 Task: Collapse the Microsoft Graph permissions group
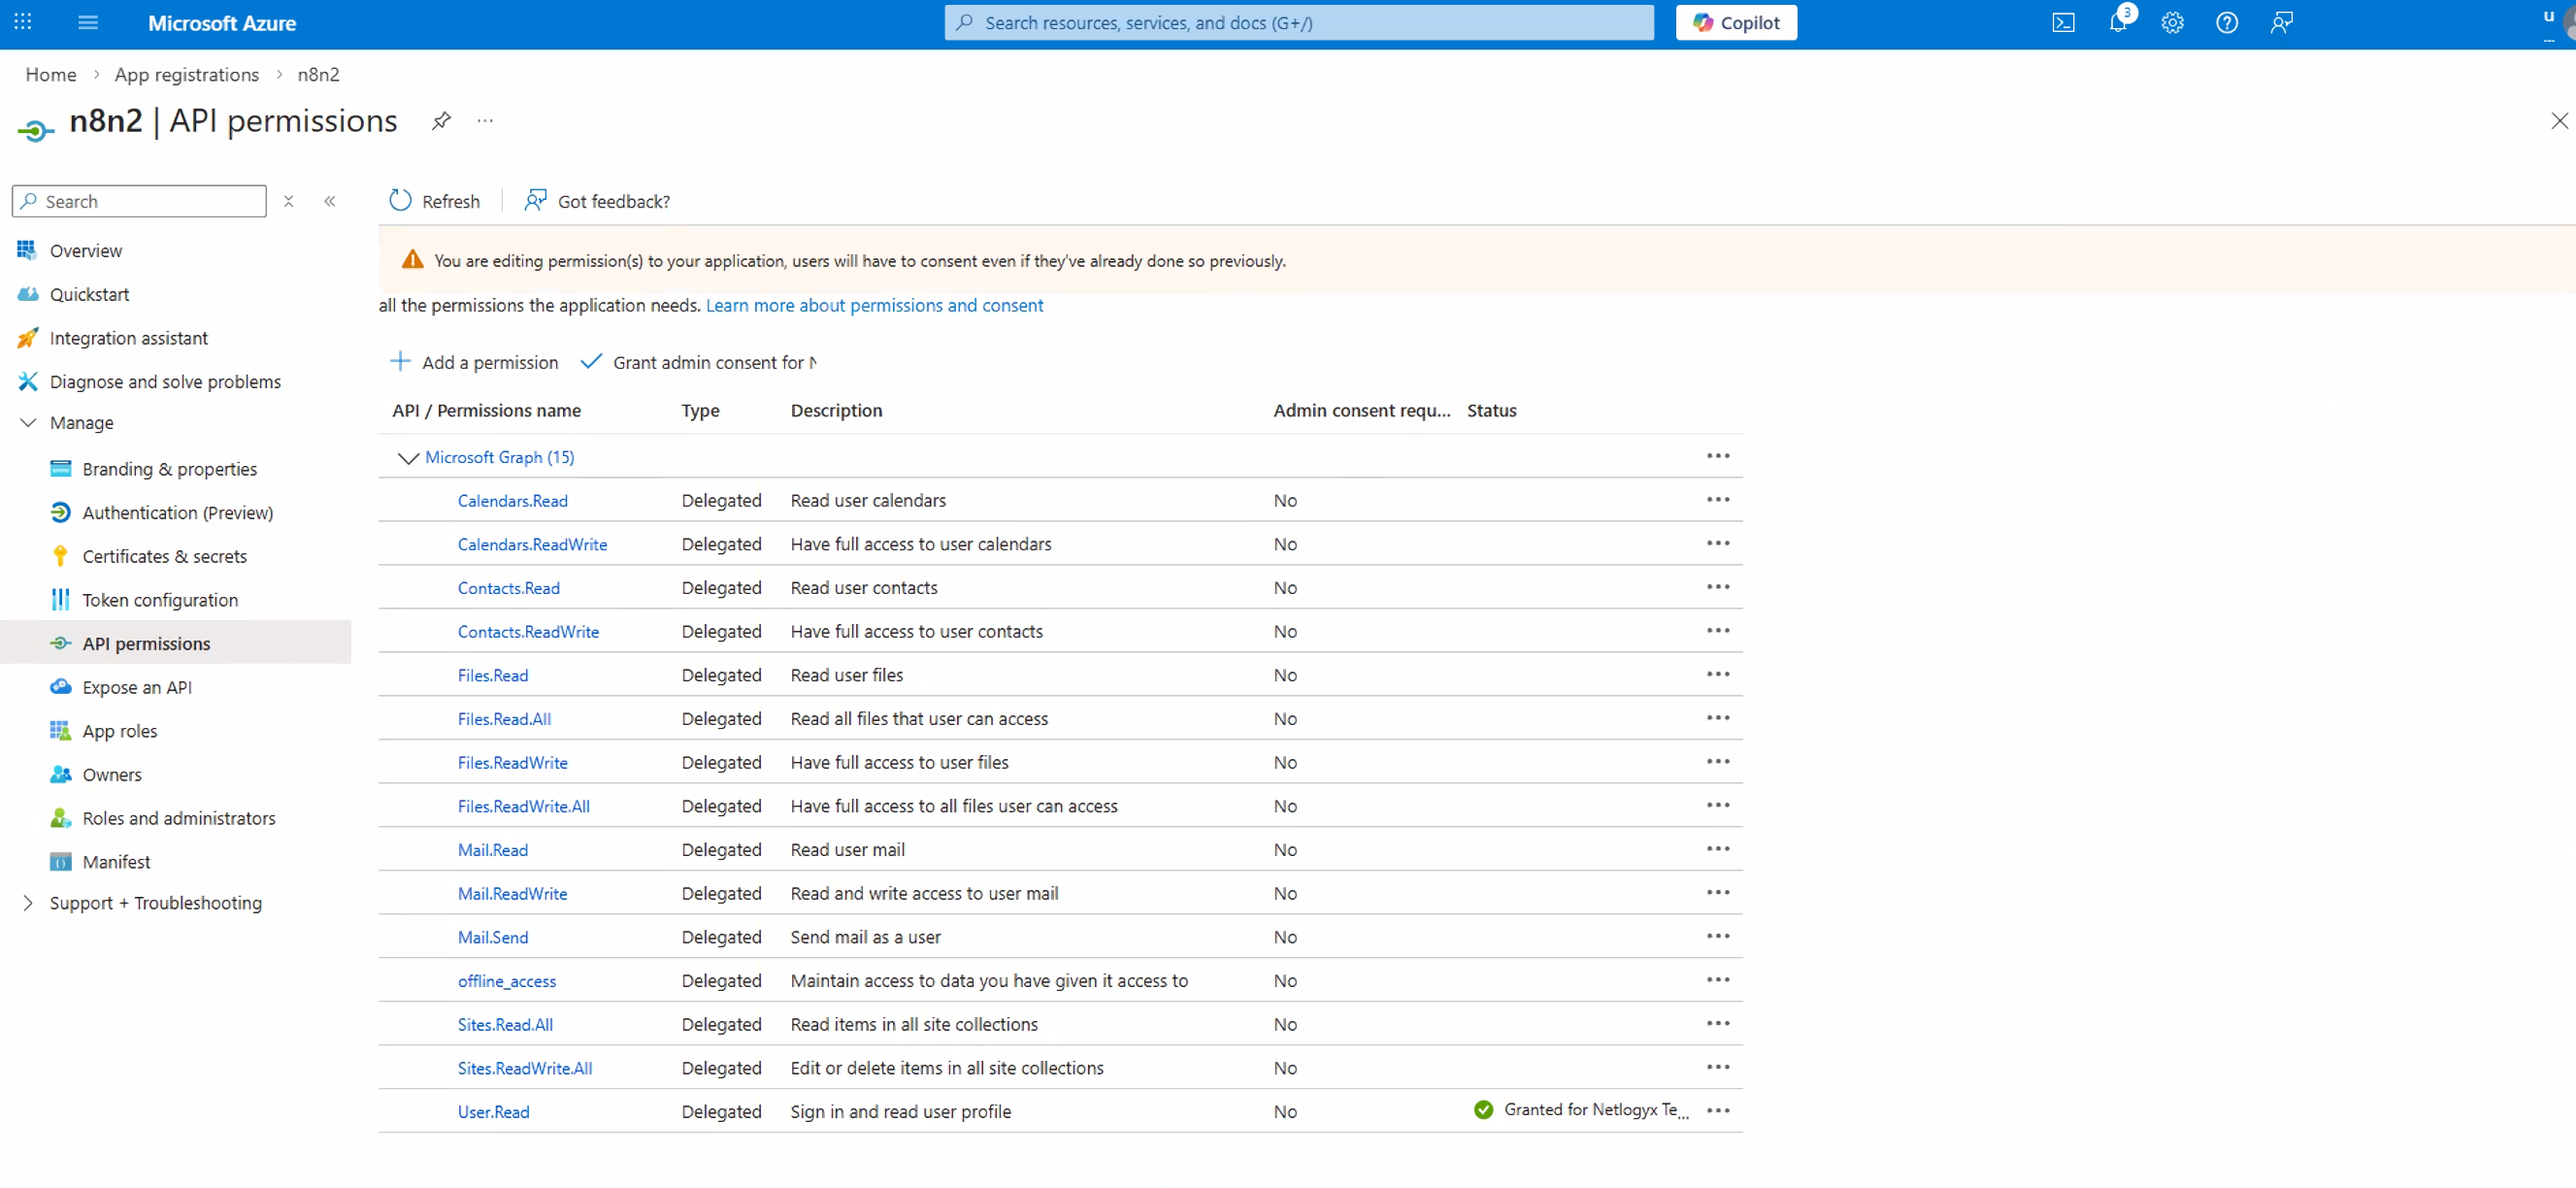coord(407,458)
